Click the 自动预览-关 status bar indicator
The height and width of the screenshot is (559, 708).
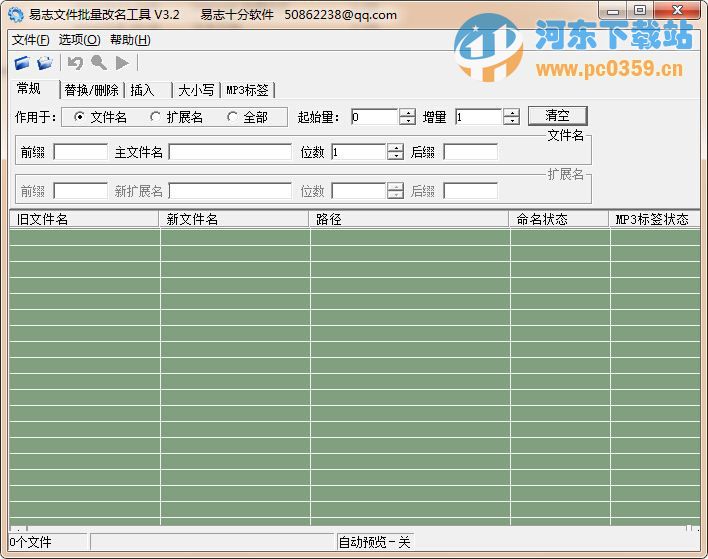click(374, 542)
